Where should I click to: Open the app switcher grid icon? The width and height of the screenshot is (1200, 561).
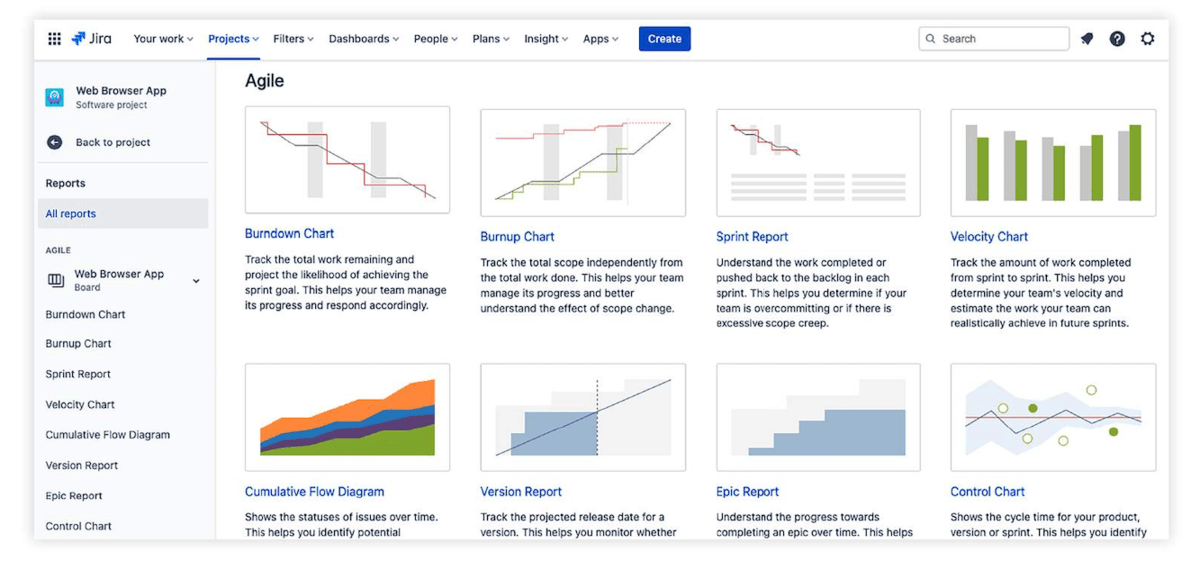coord(54,39)
